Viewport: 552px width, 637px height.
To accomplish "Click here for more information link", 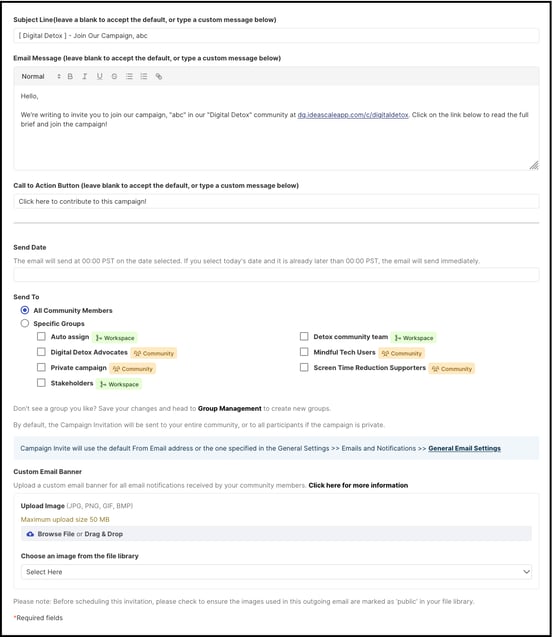I will (x=358, y=485).
